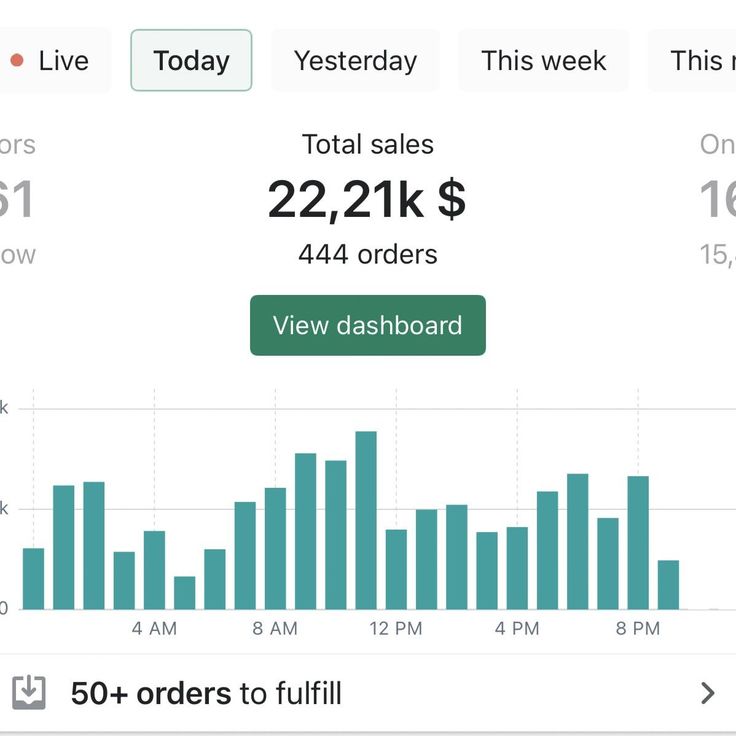Image resolution: width=736 pixels, height=736 pixels.
Task: Open the Yesterday tab
Action: coord(355,61)
